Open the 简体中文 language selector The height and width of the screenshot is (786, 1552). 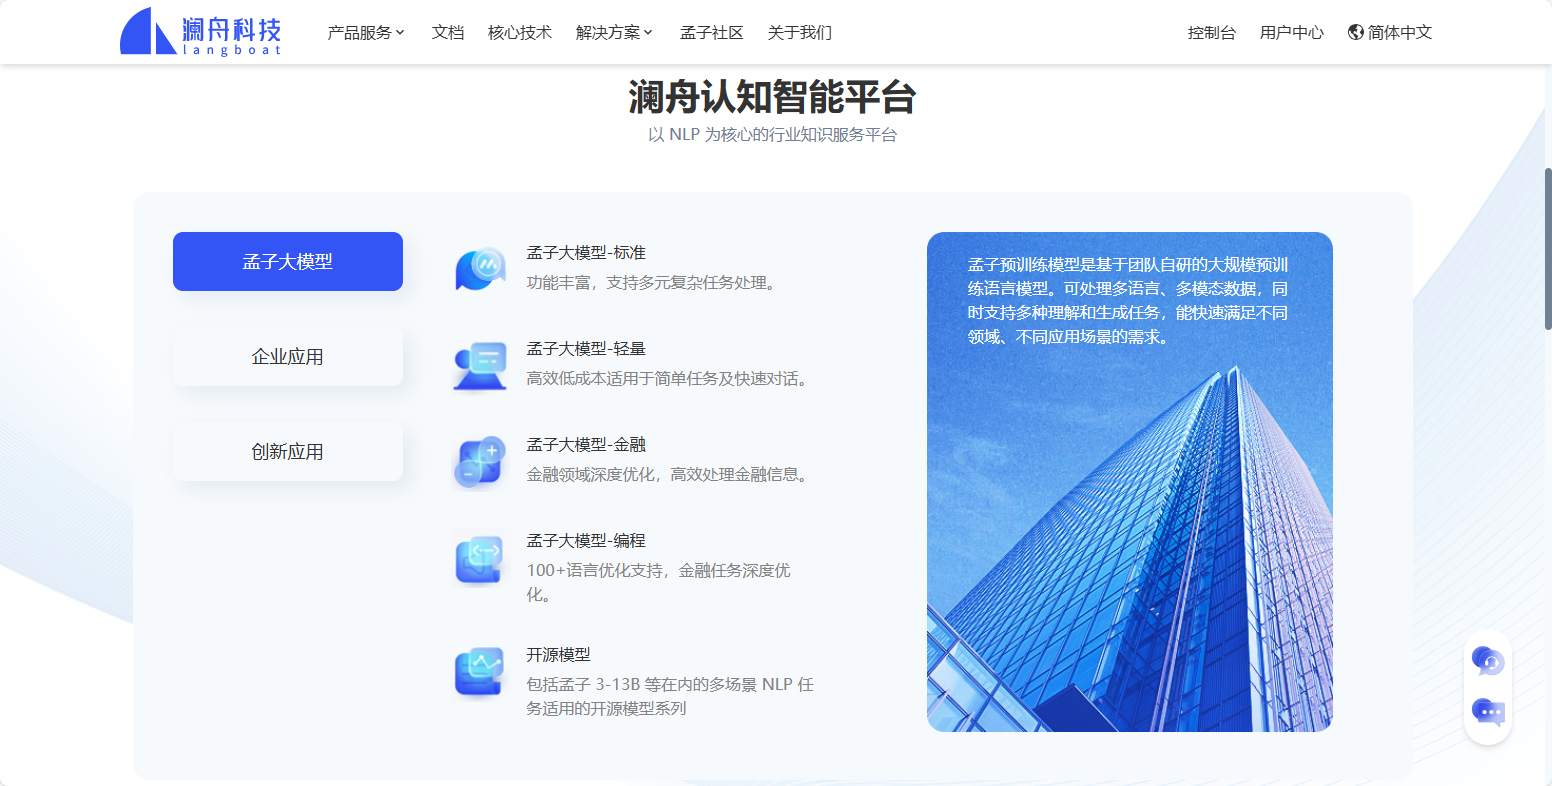[1399, 32]
